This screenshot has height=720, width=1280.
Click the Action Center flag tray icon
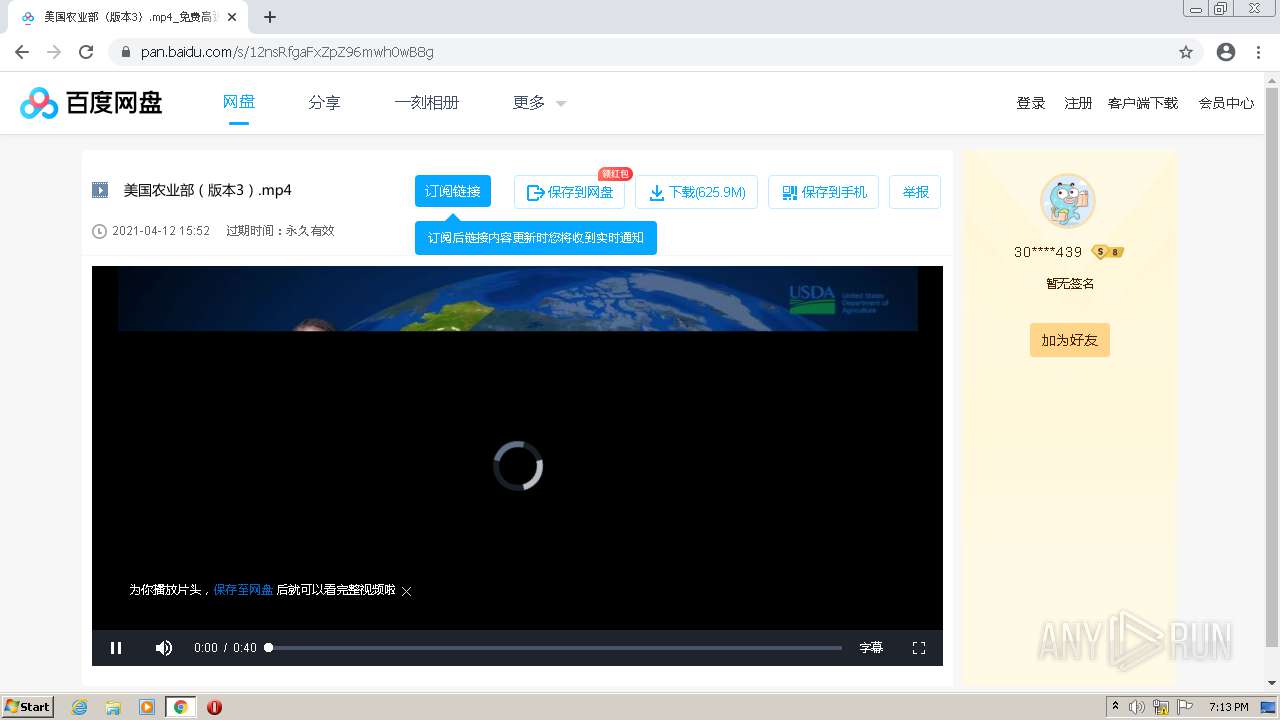(1185, 707)
